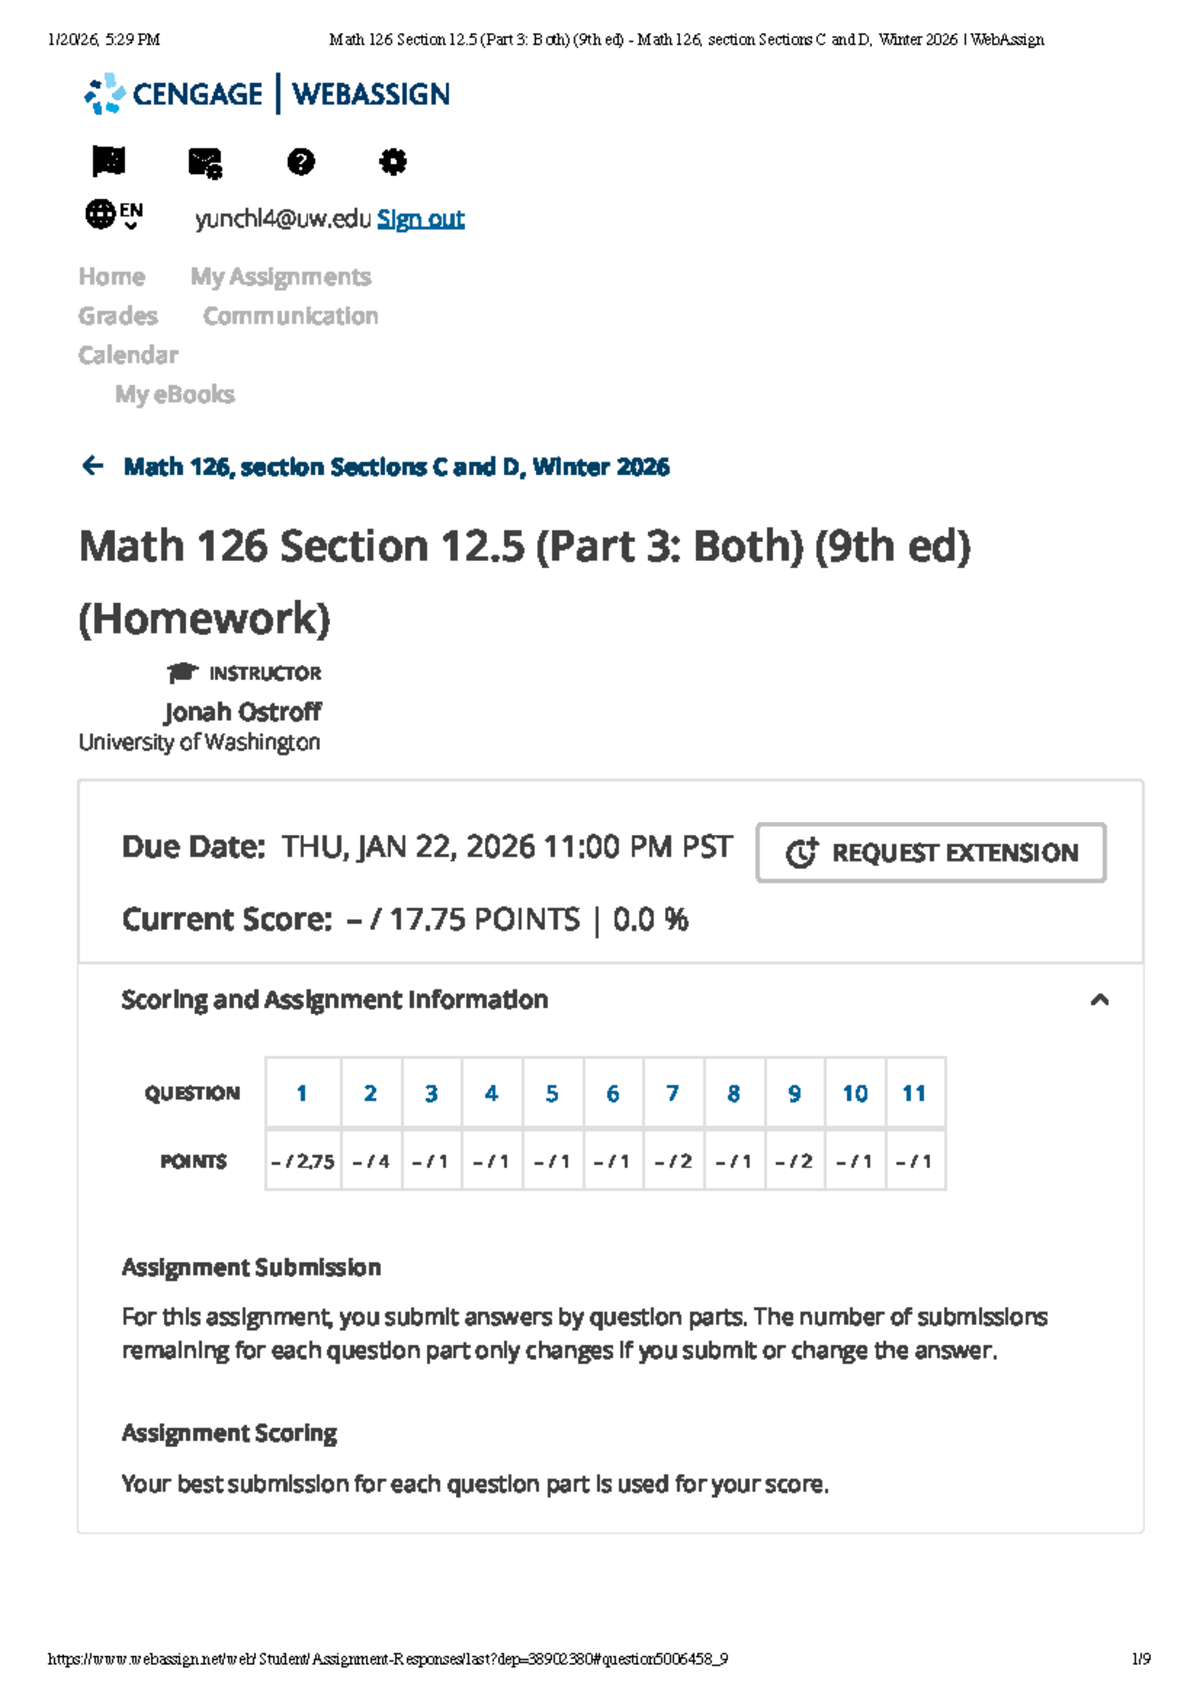Open the Calendar page
This screenshot has height=1698, width=1200.
(x=128, y=355)
